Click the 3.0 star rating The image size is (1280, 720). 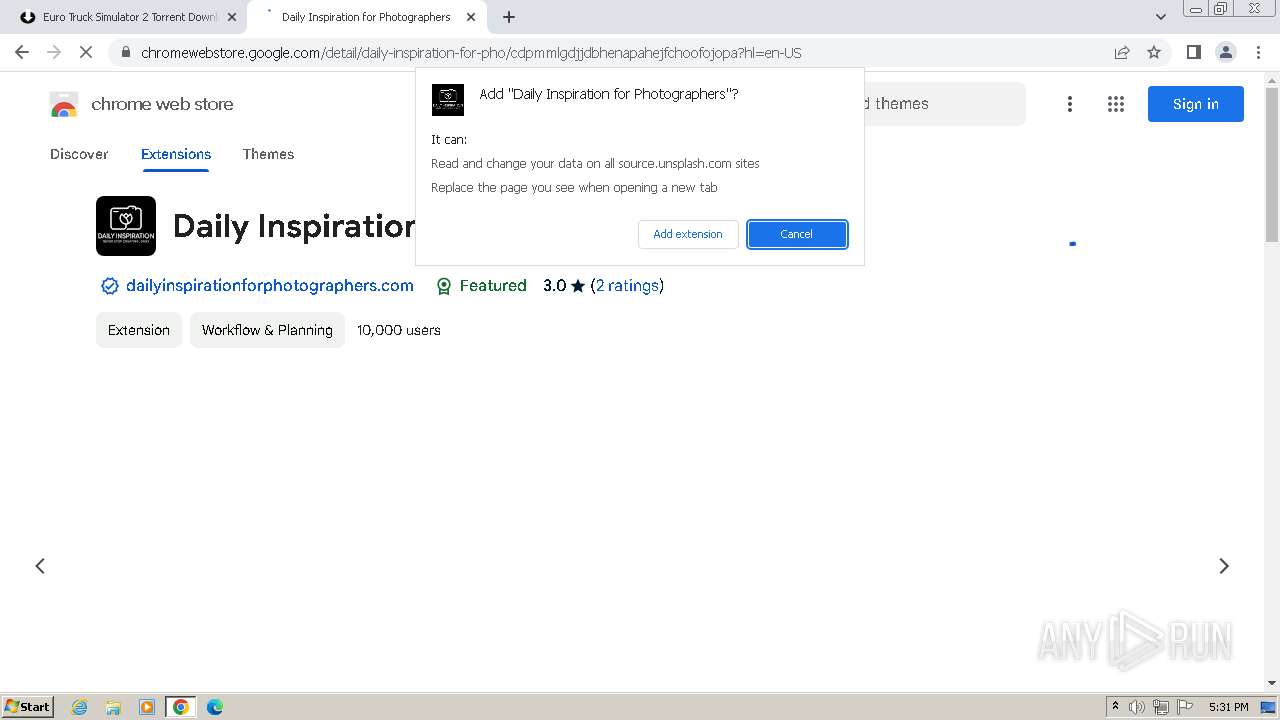(564, 286)
